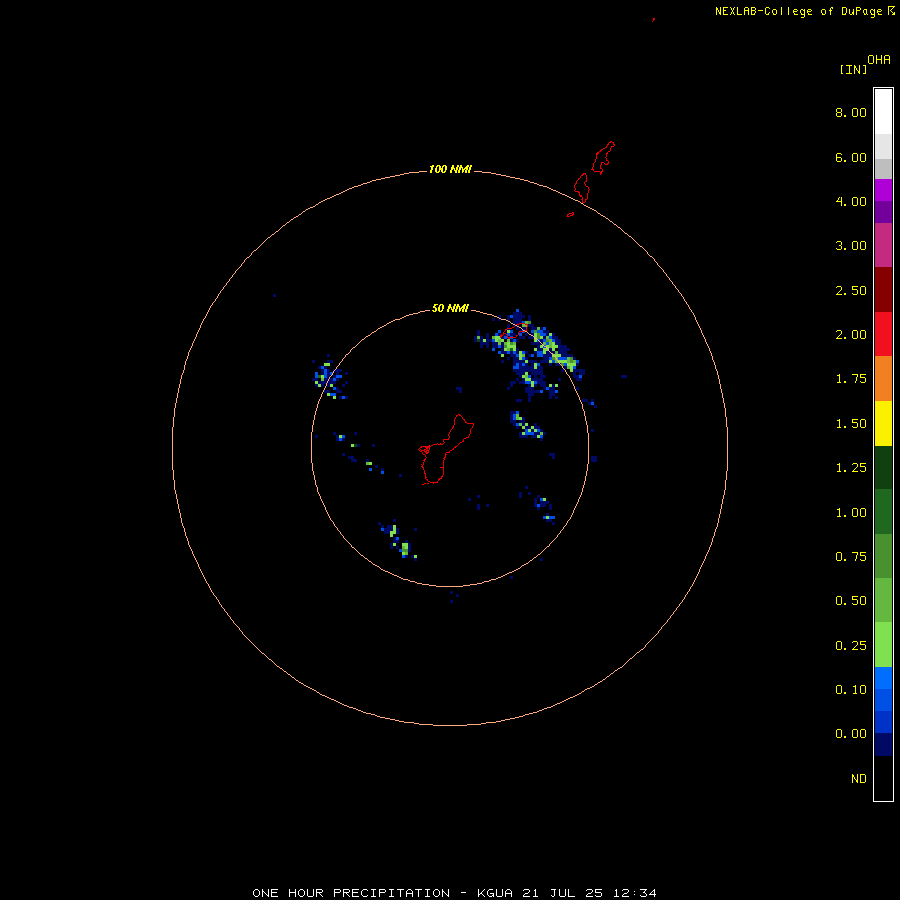Select the 2.00 legend value
The width and height of the screenshot is (900, 900).
point(851,335)
